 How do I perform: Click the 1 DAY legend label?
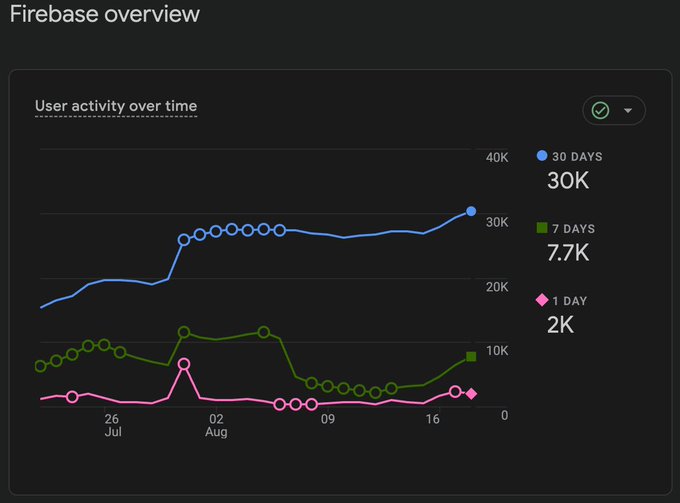point(569,300)
